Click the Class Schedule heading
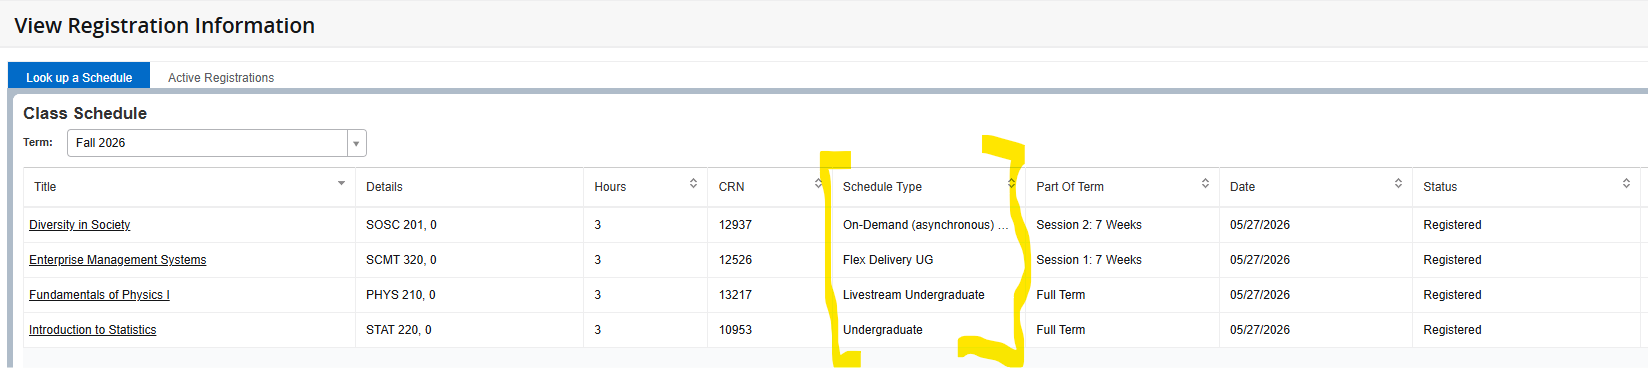 pos(85,114)
